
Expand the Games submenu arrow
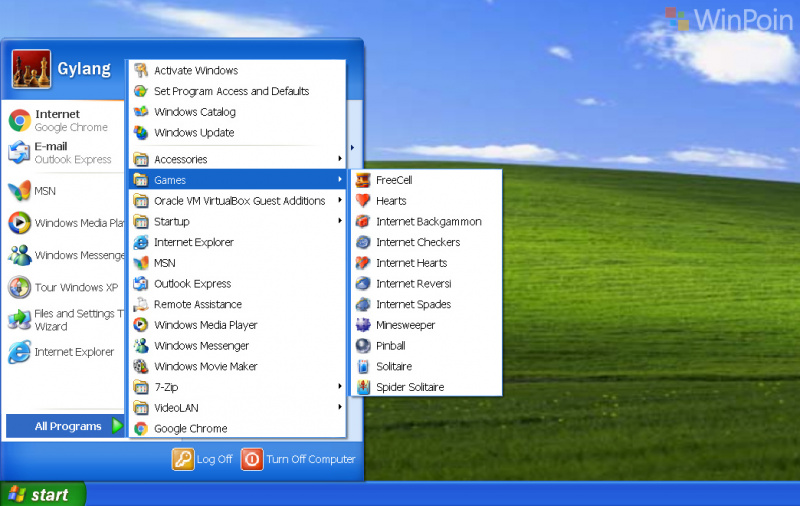point(340,179)
